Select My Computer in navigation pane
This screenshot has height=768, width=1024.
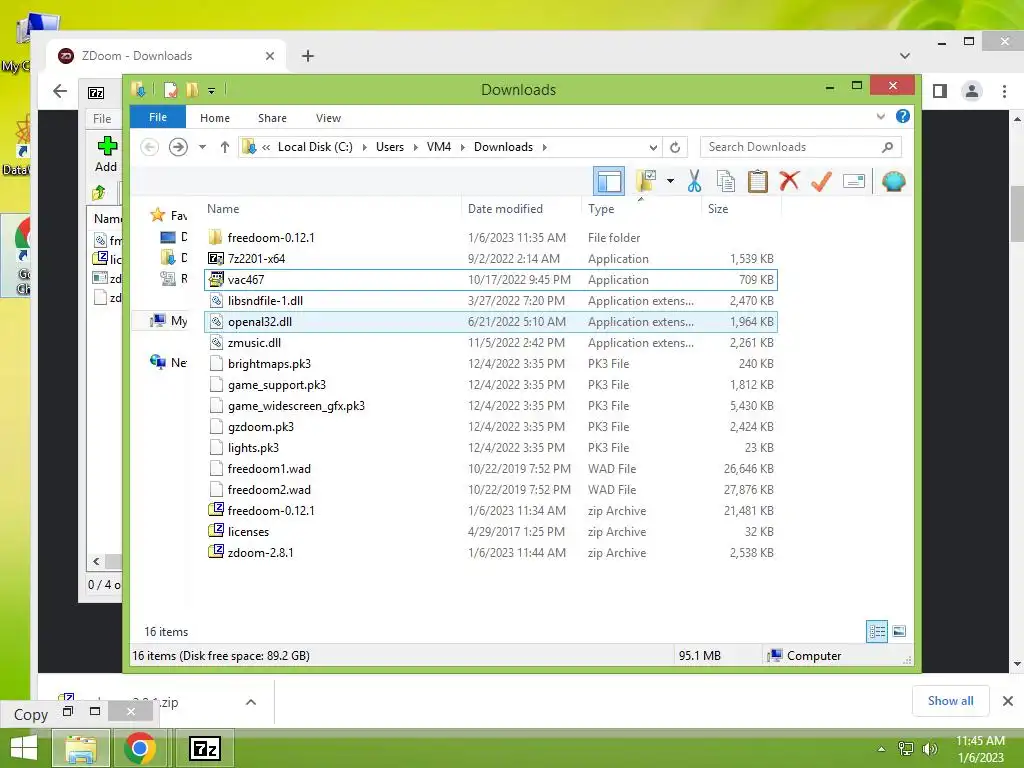pos(168,321)
